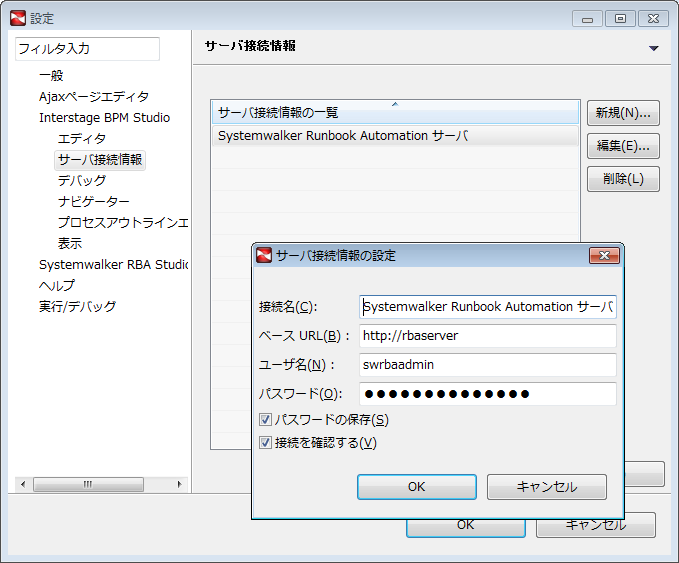Screen dimensions: 679x563
Task: Close the サーバ接続情報の設定 dialog
Action: click(x=604, y=256)
